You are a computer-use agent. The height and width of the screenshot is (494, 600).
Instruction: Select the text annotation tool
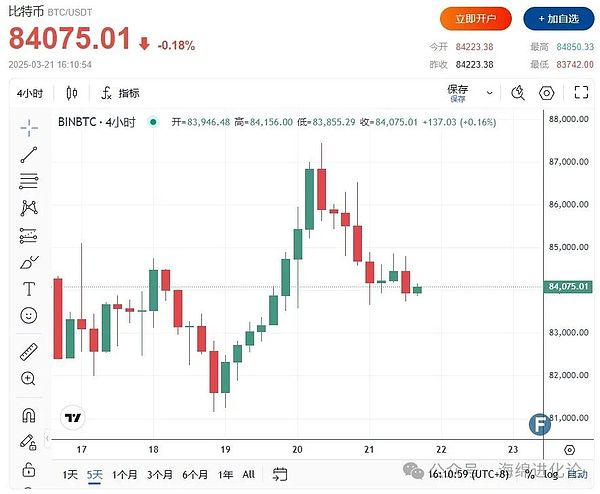pyautogui.click(x=29, y=289)
